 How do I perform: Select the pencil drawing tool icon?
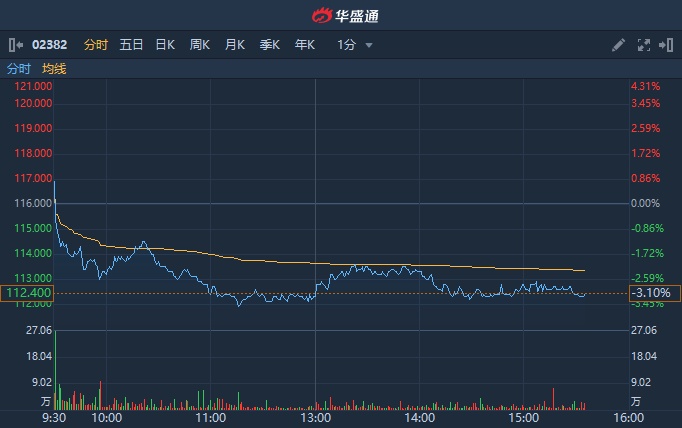(618, 45)
